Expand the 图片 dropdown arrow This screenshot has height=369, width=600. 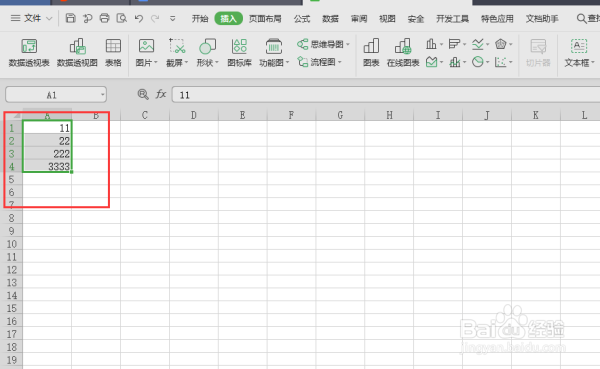tap(156, 62)
